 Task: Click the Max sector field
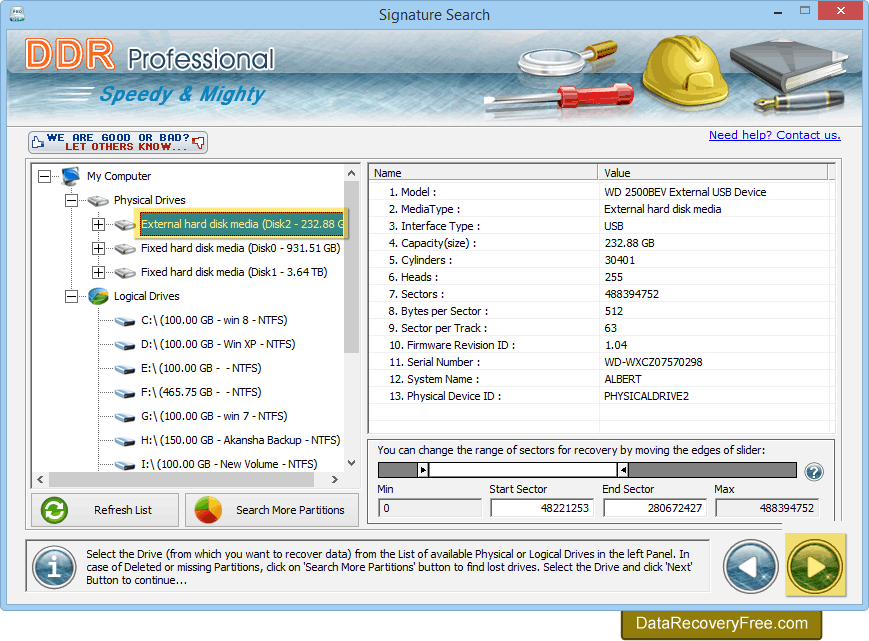767,508
